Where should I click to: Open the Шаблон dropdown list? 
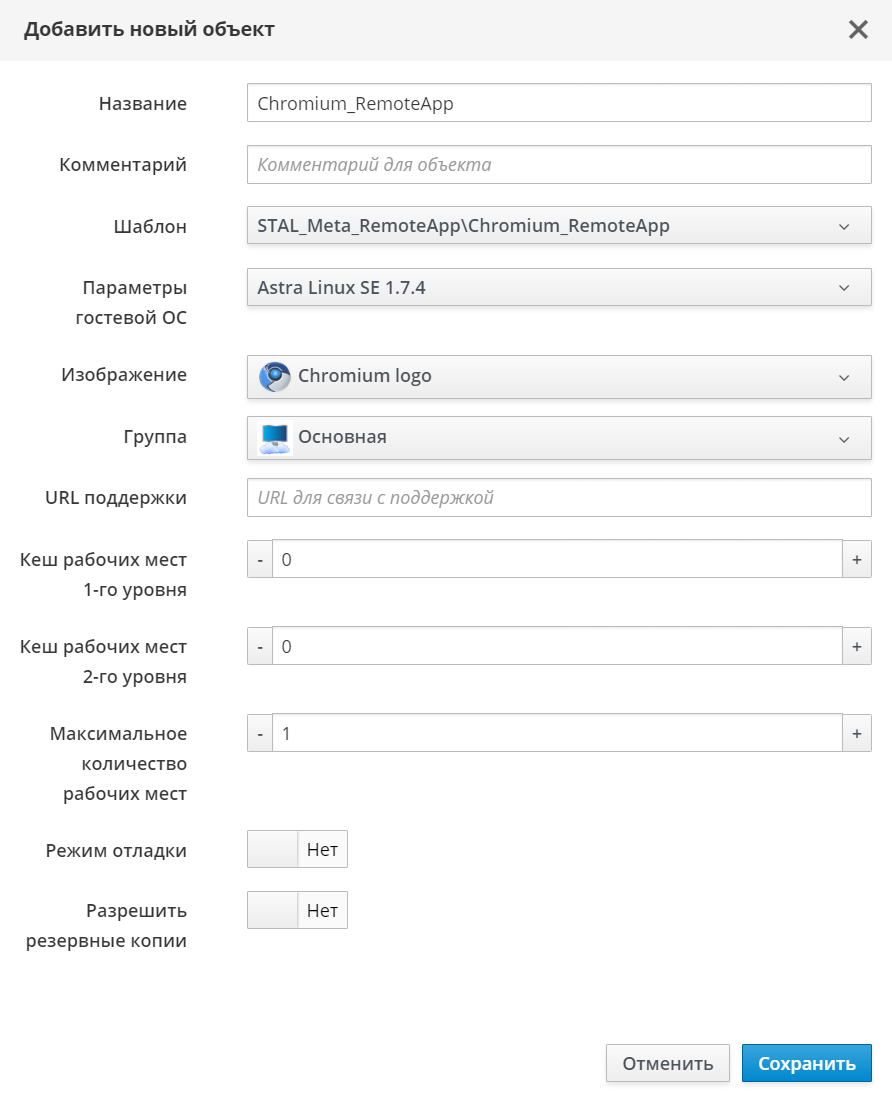click(559, 226)
